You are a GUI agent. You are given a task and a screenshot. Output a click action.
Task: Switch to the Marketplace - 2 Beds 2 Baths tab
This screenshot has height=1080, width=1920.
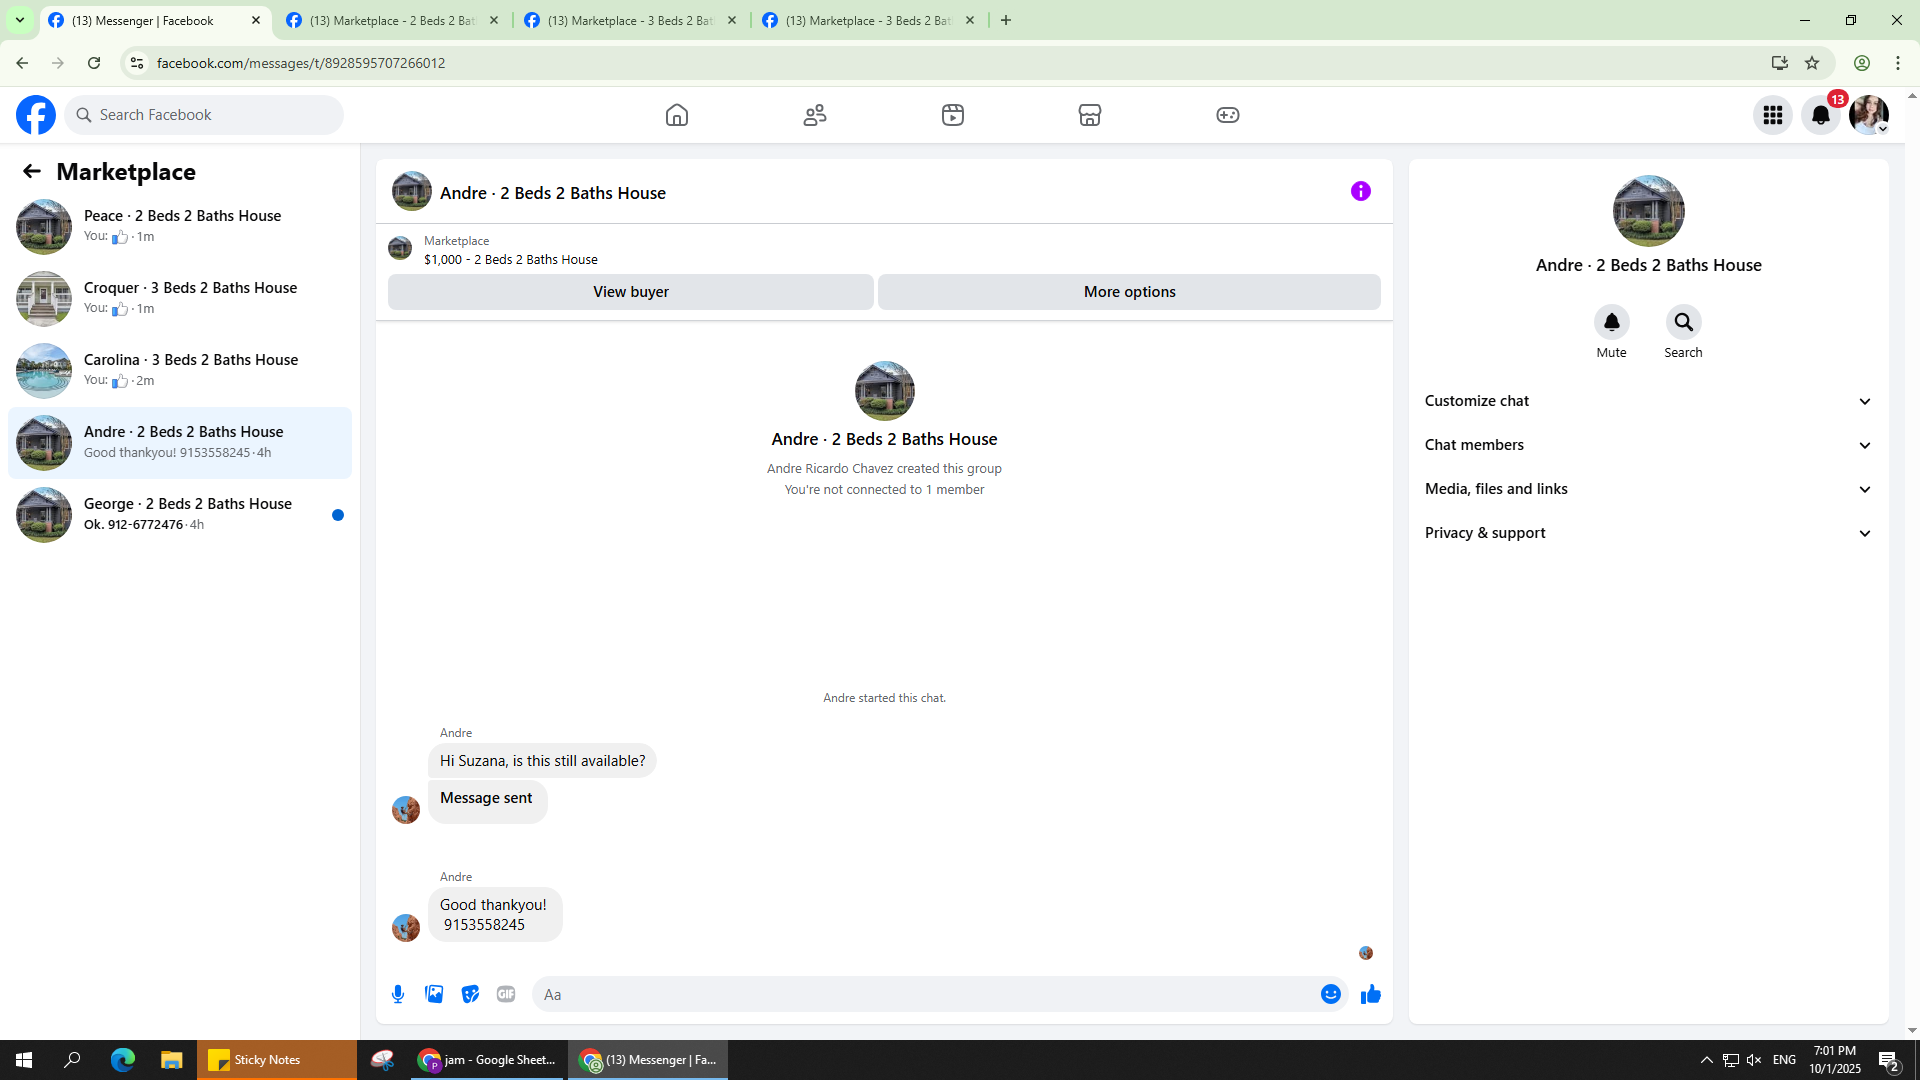(x=393, y=20)
